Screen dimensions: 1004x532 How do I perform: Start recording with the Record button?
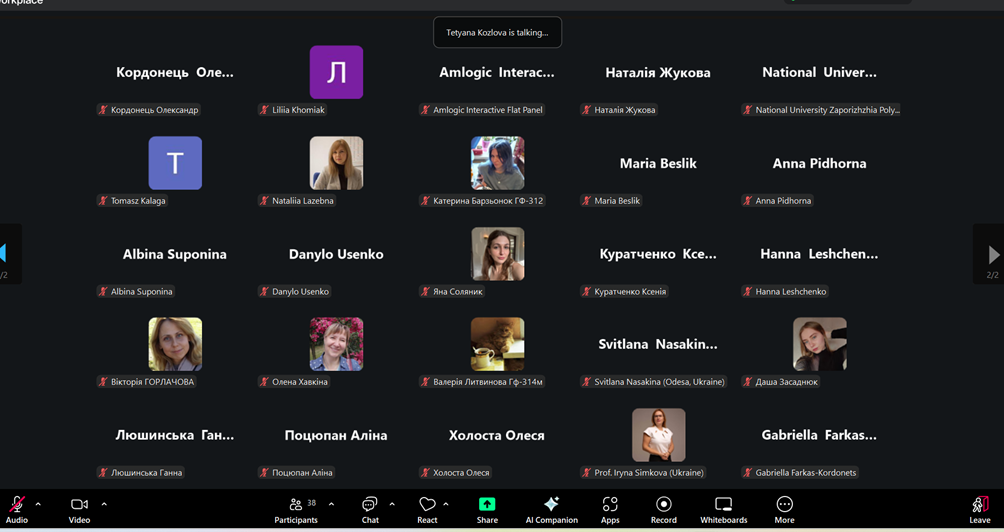[x=663, y=508]
